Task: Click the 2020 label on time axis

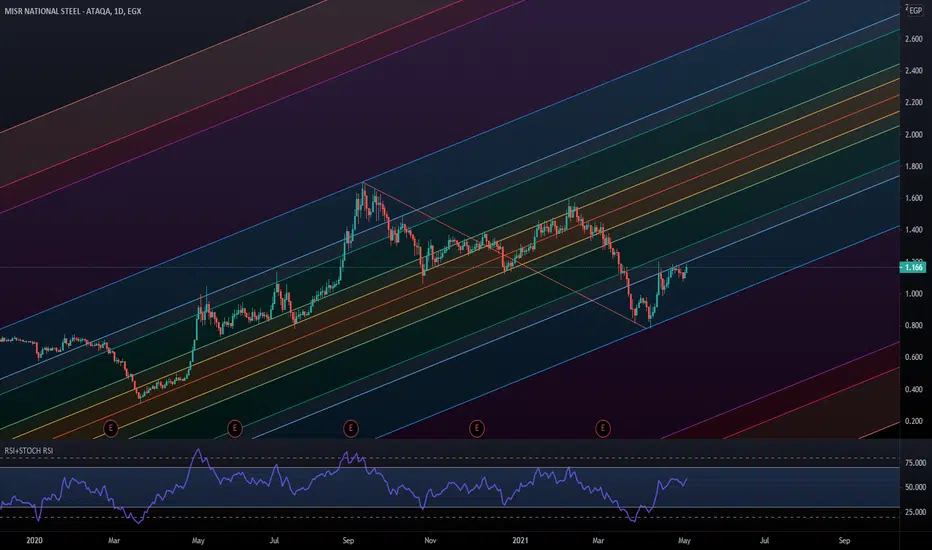Action: click(x=34, y=540)
